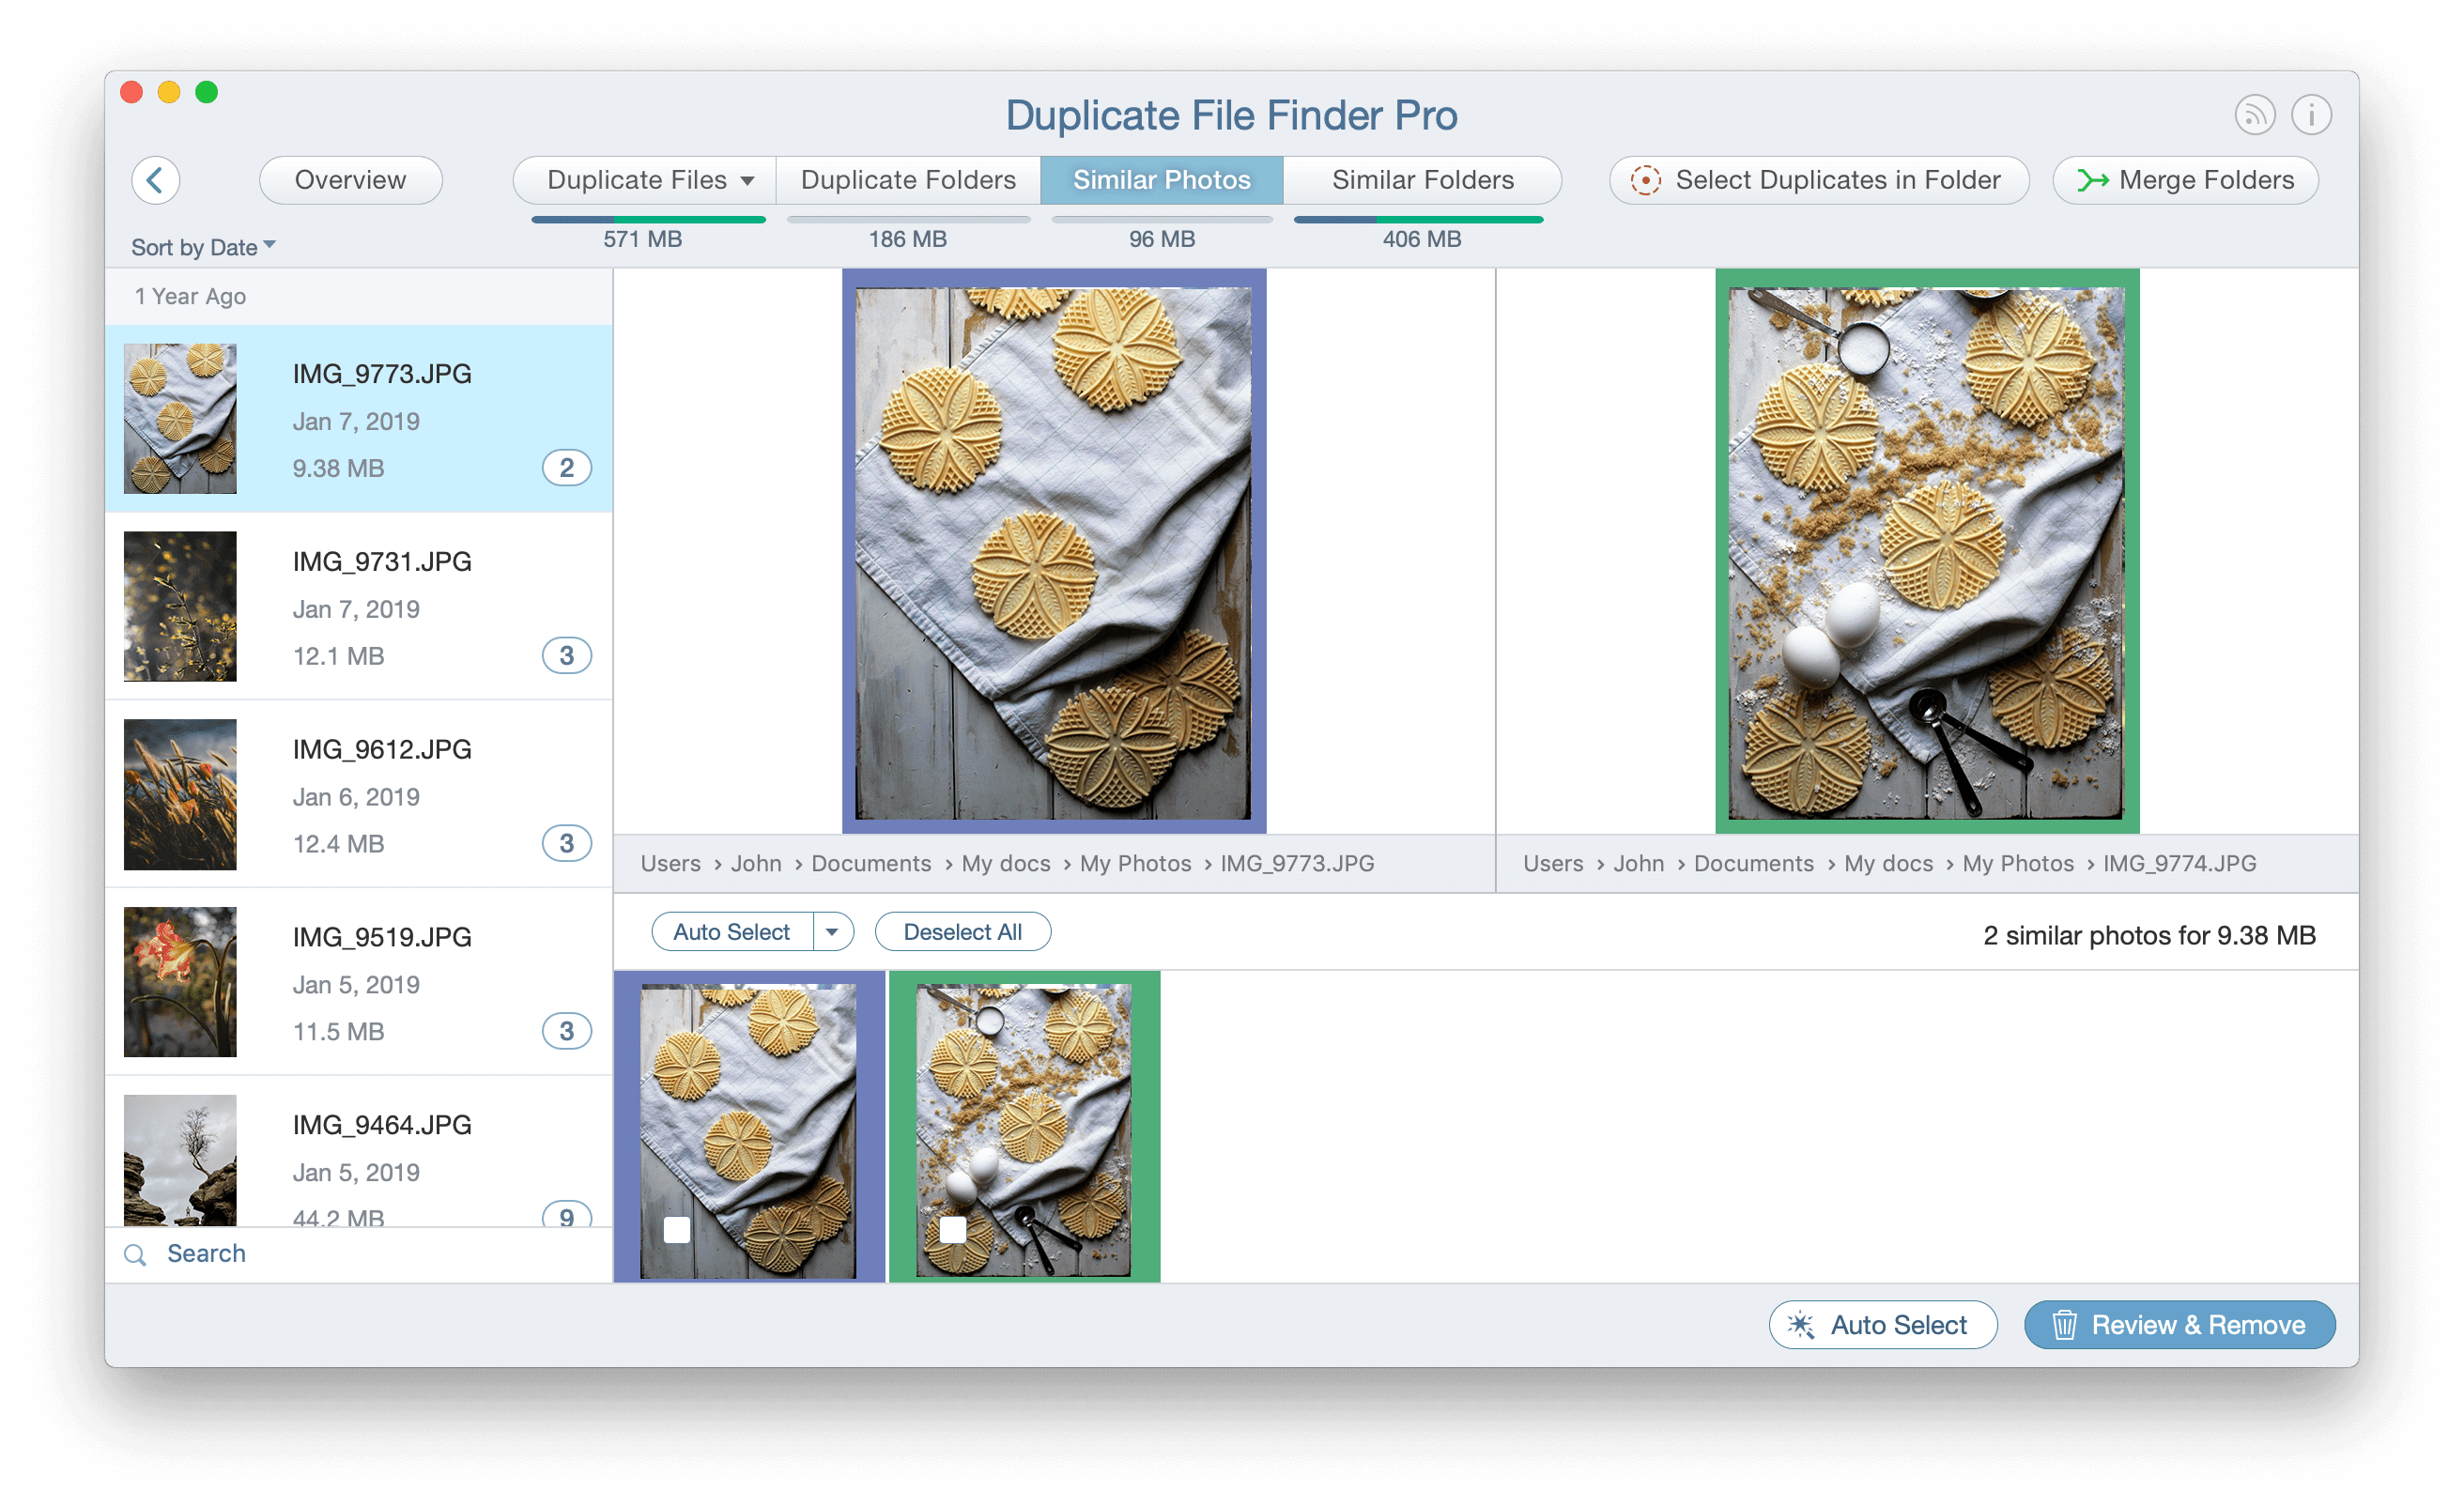Click the Select Duplicates in Folder icon
The width and height of the screenshot is (2464, 1506).
(1645, 179)
